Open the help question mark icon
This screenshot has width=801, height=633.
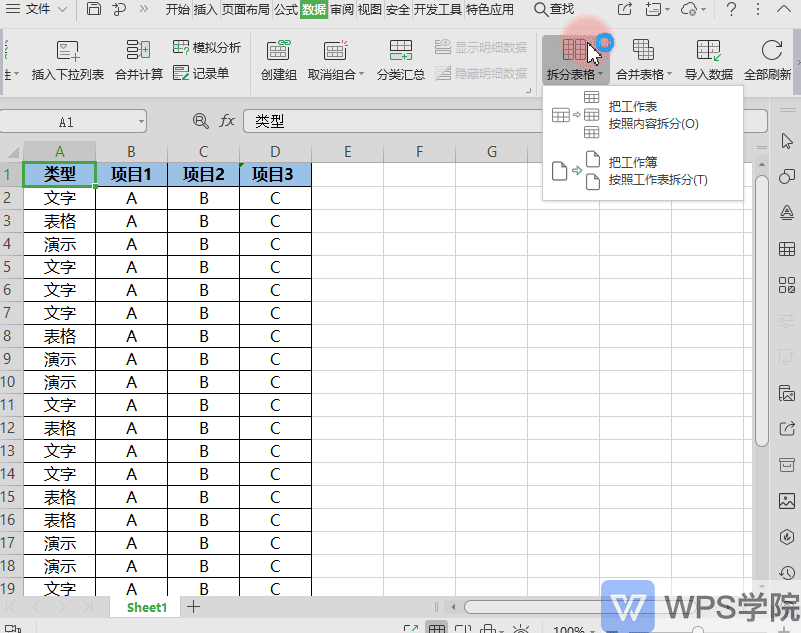point(731,9)
